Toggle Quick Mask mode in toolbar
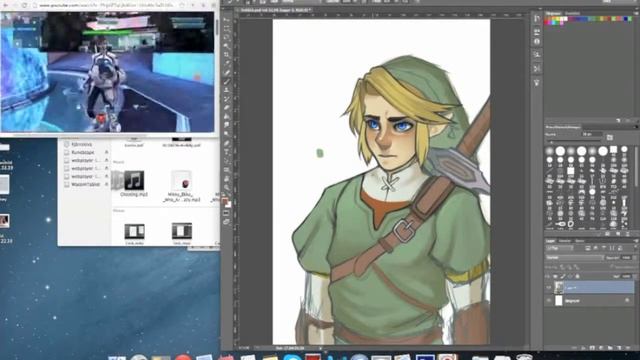Viewport: 640px width, 360px height. [227, 213]
